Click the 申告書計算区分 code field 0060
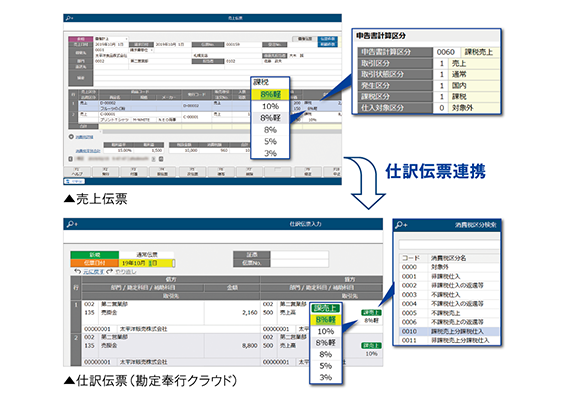Screen dimensions: 575x401 pos(446,52)
